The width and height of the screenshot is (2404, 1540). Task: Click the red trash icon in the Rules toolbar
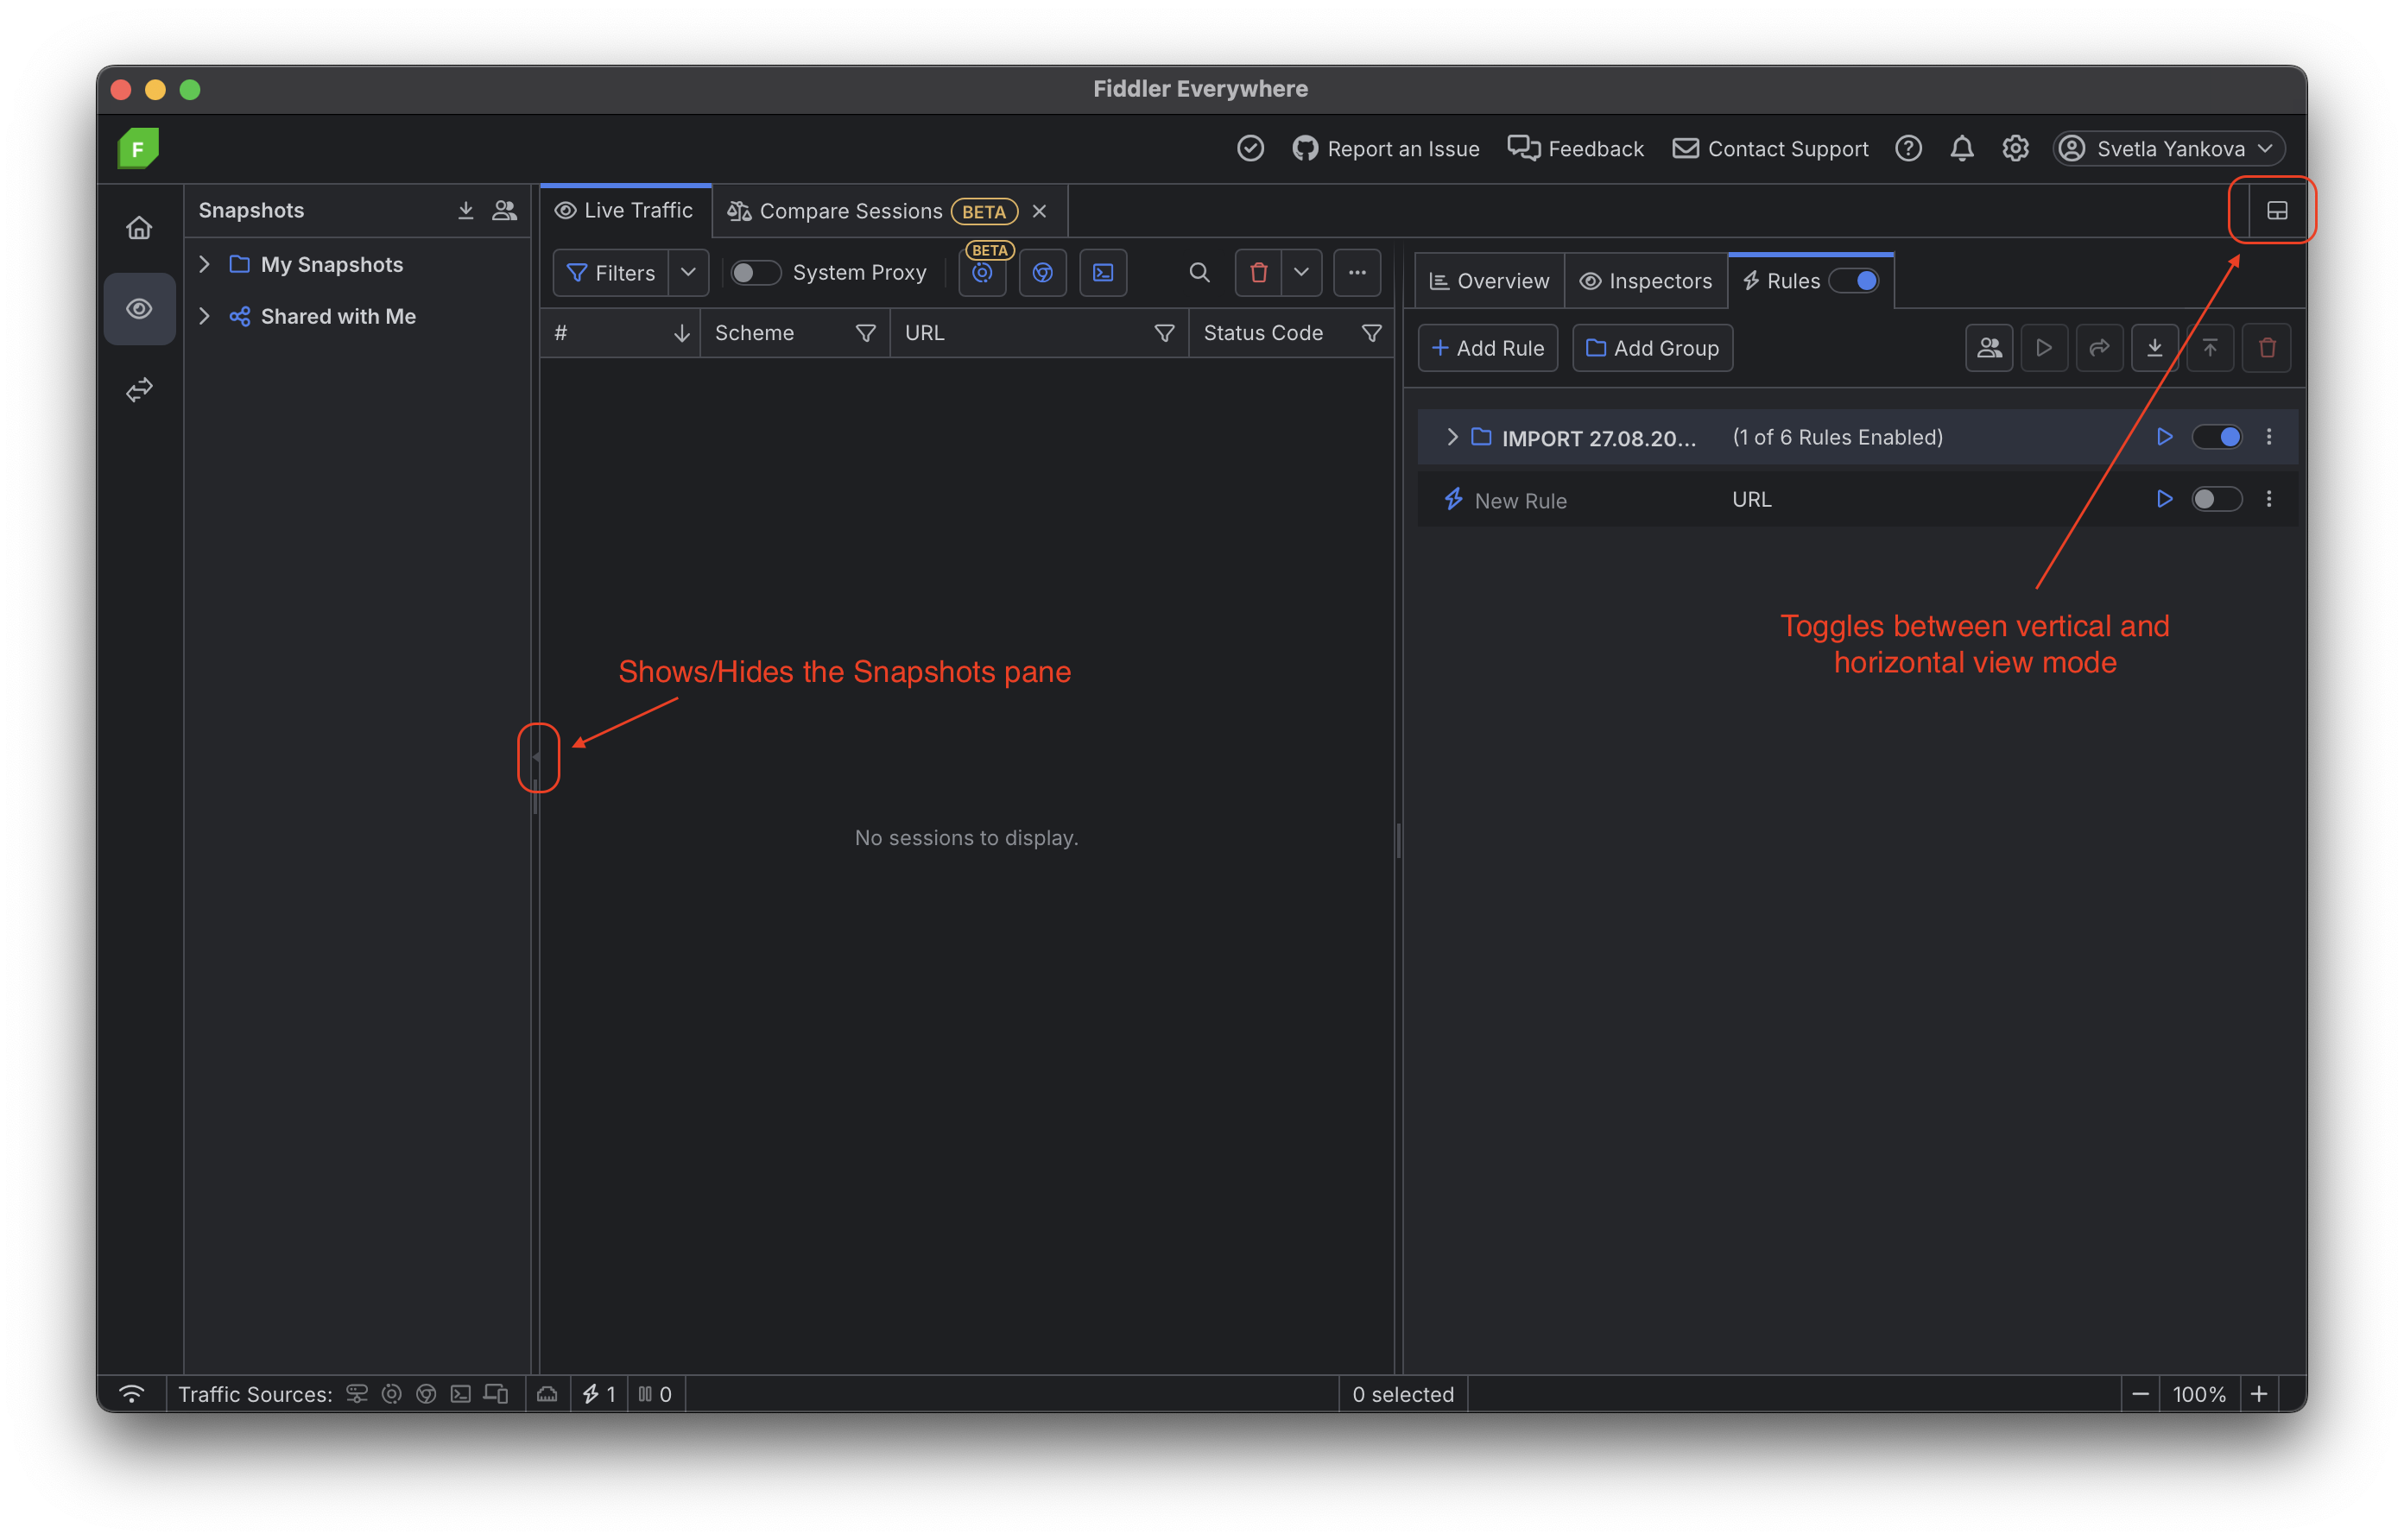tap(2267, 348)
